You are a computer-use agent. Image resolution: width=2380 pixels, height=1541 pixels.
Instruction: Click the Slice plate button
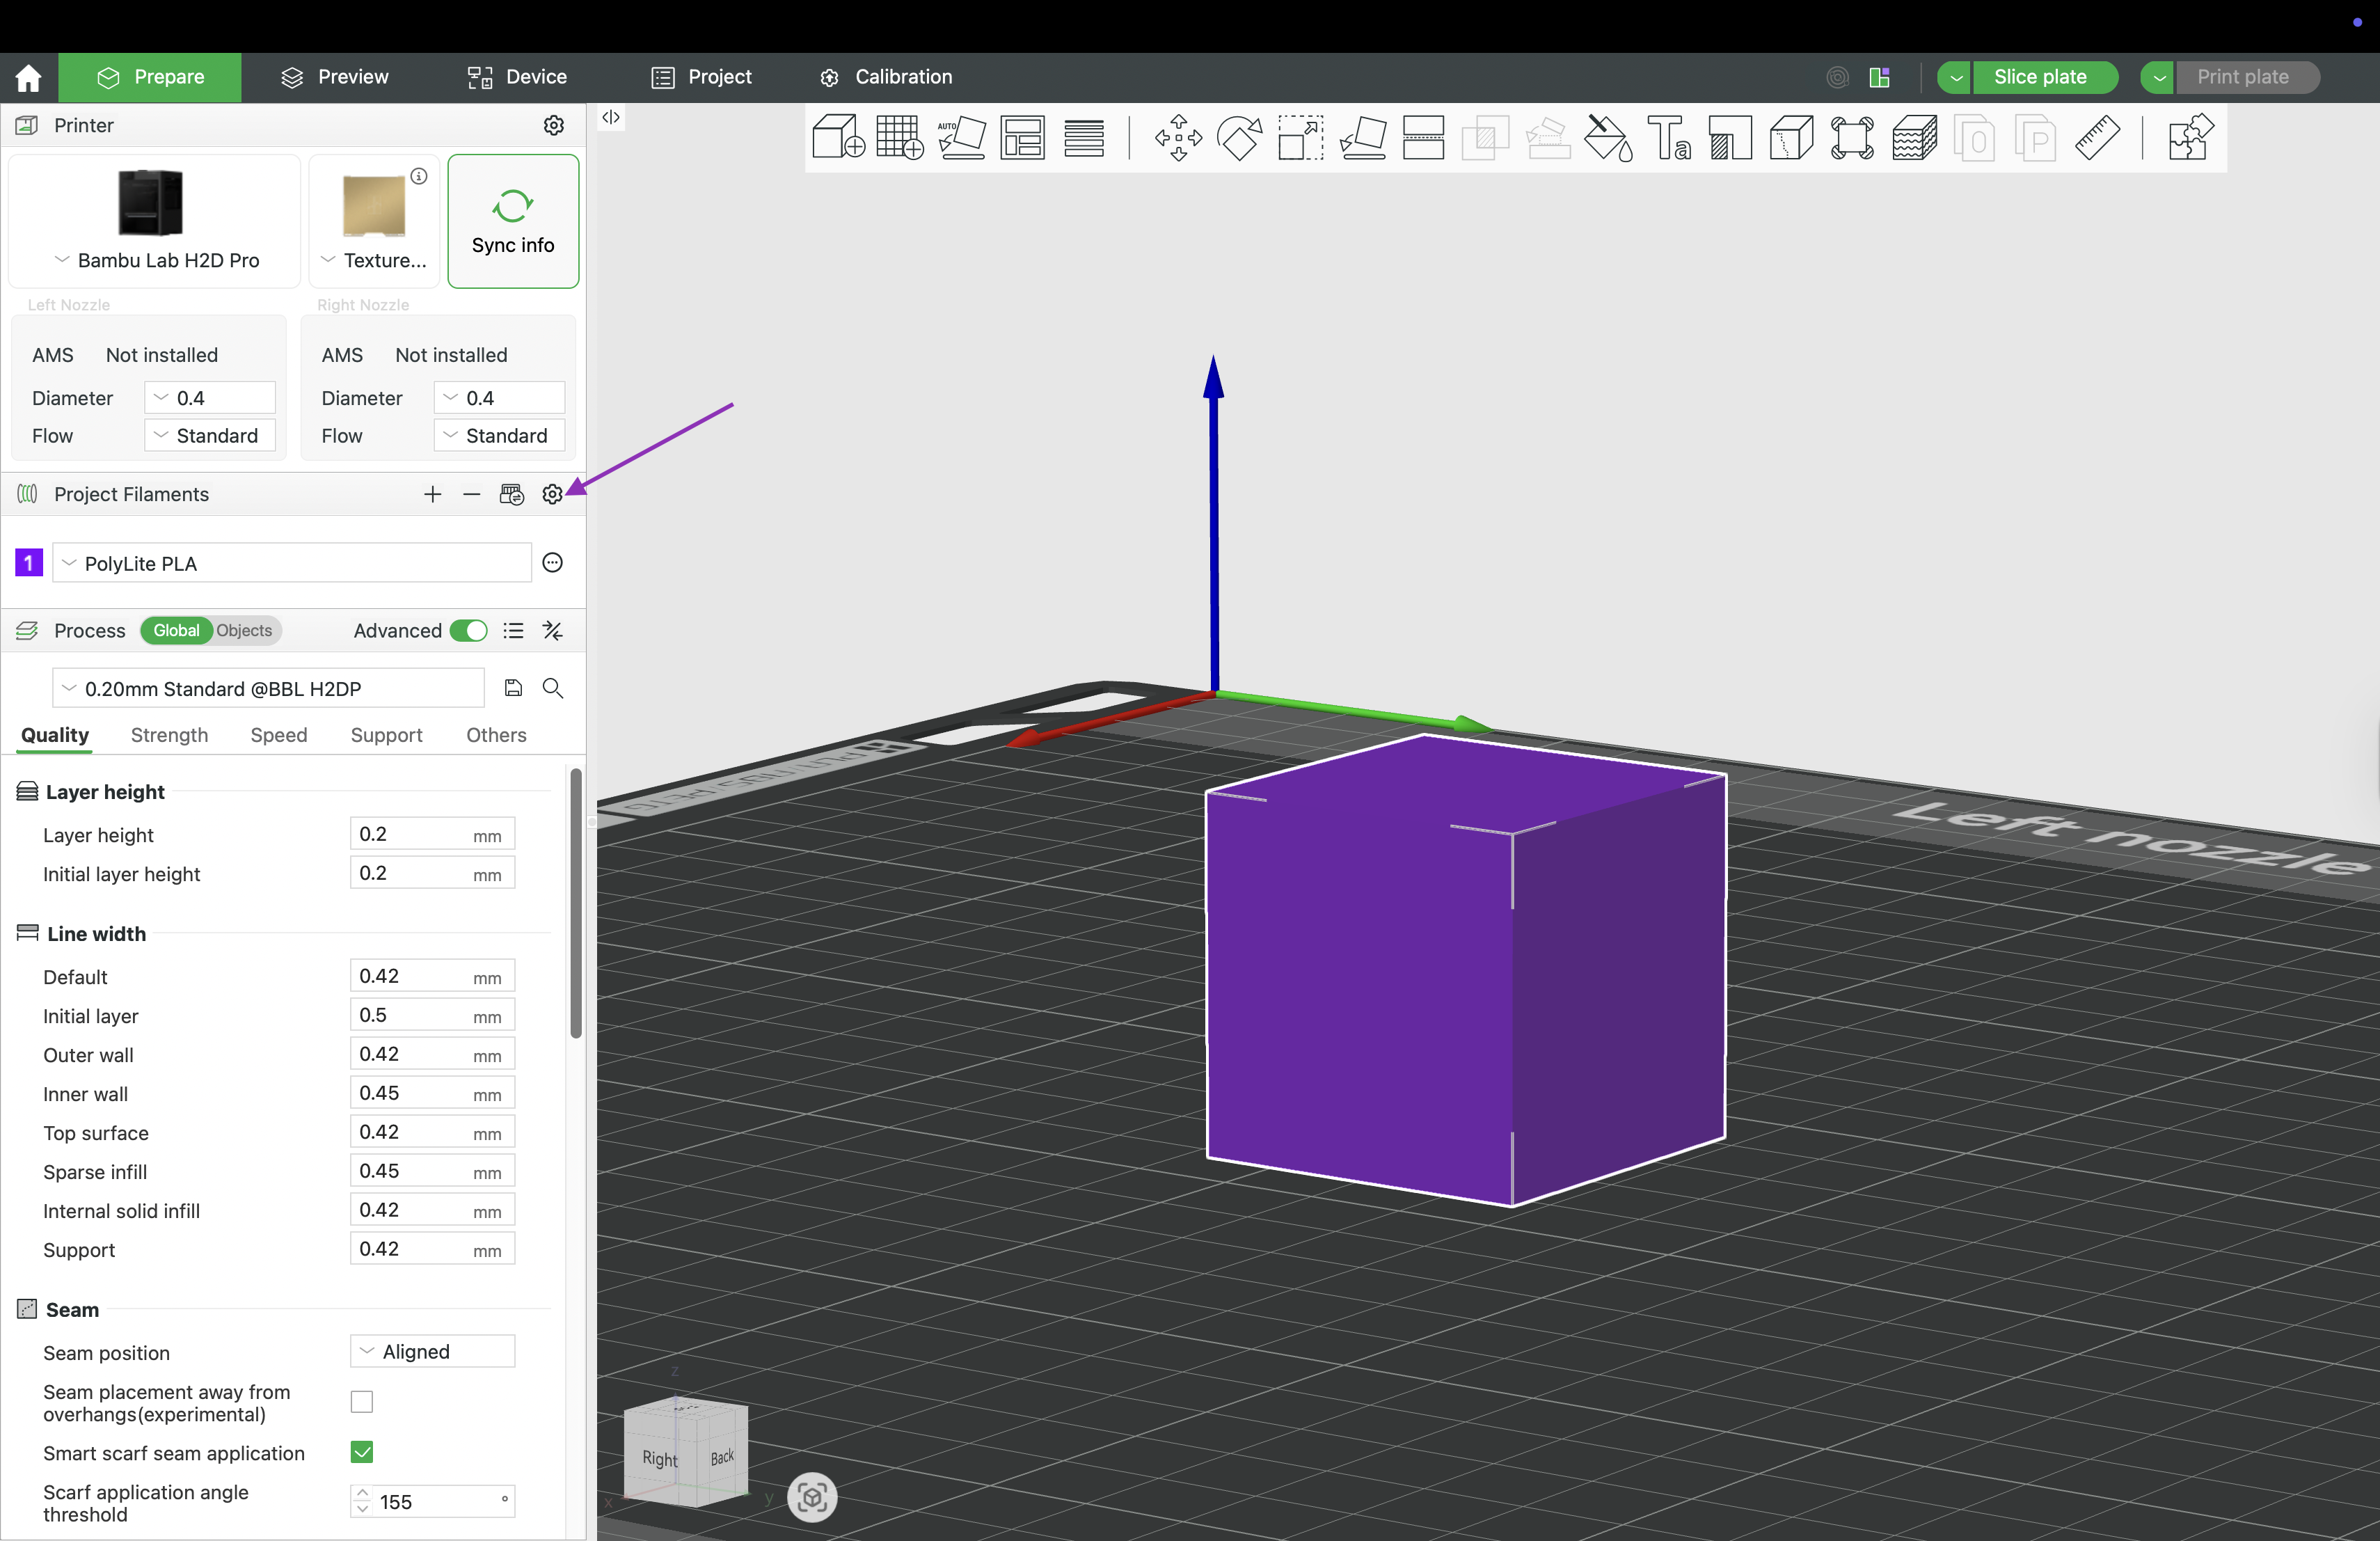tap(2040, 77)
